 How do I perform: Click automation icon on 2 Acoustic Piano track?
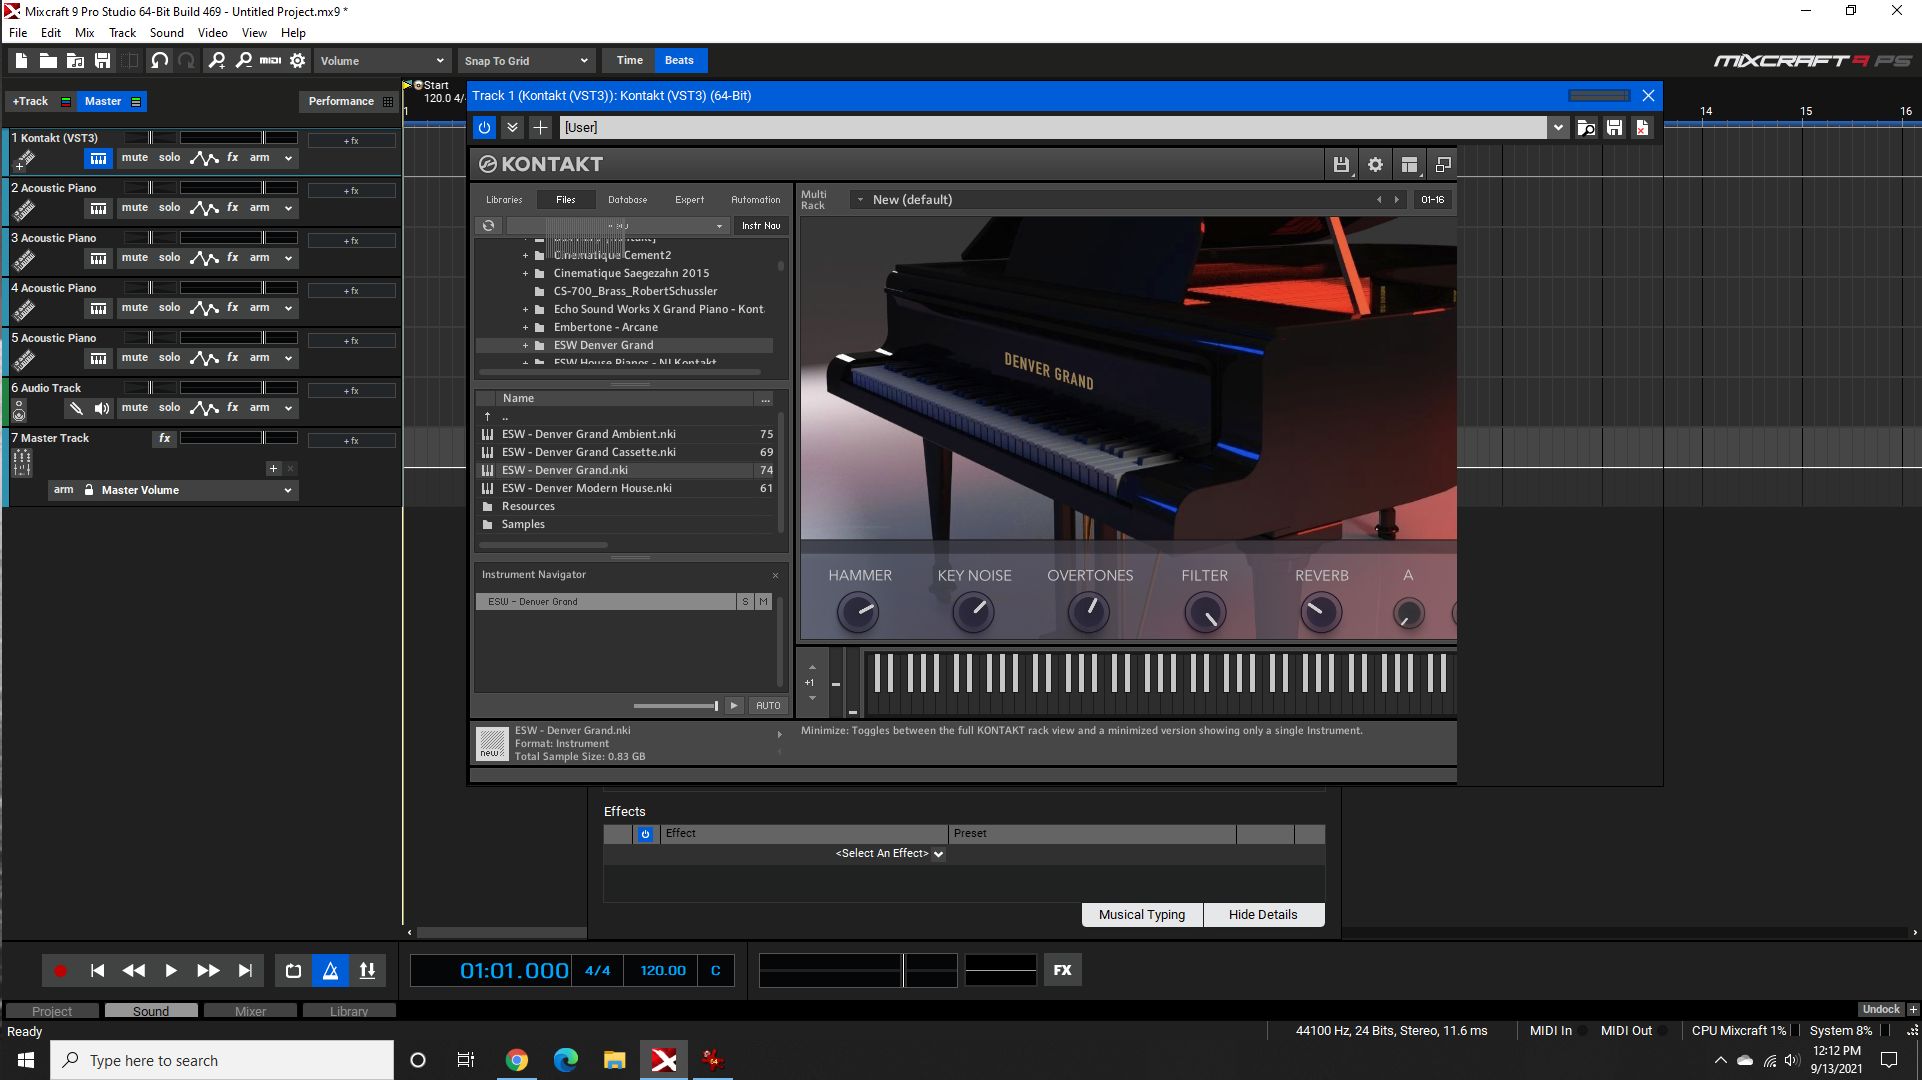click(x=204, y=208)
